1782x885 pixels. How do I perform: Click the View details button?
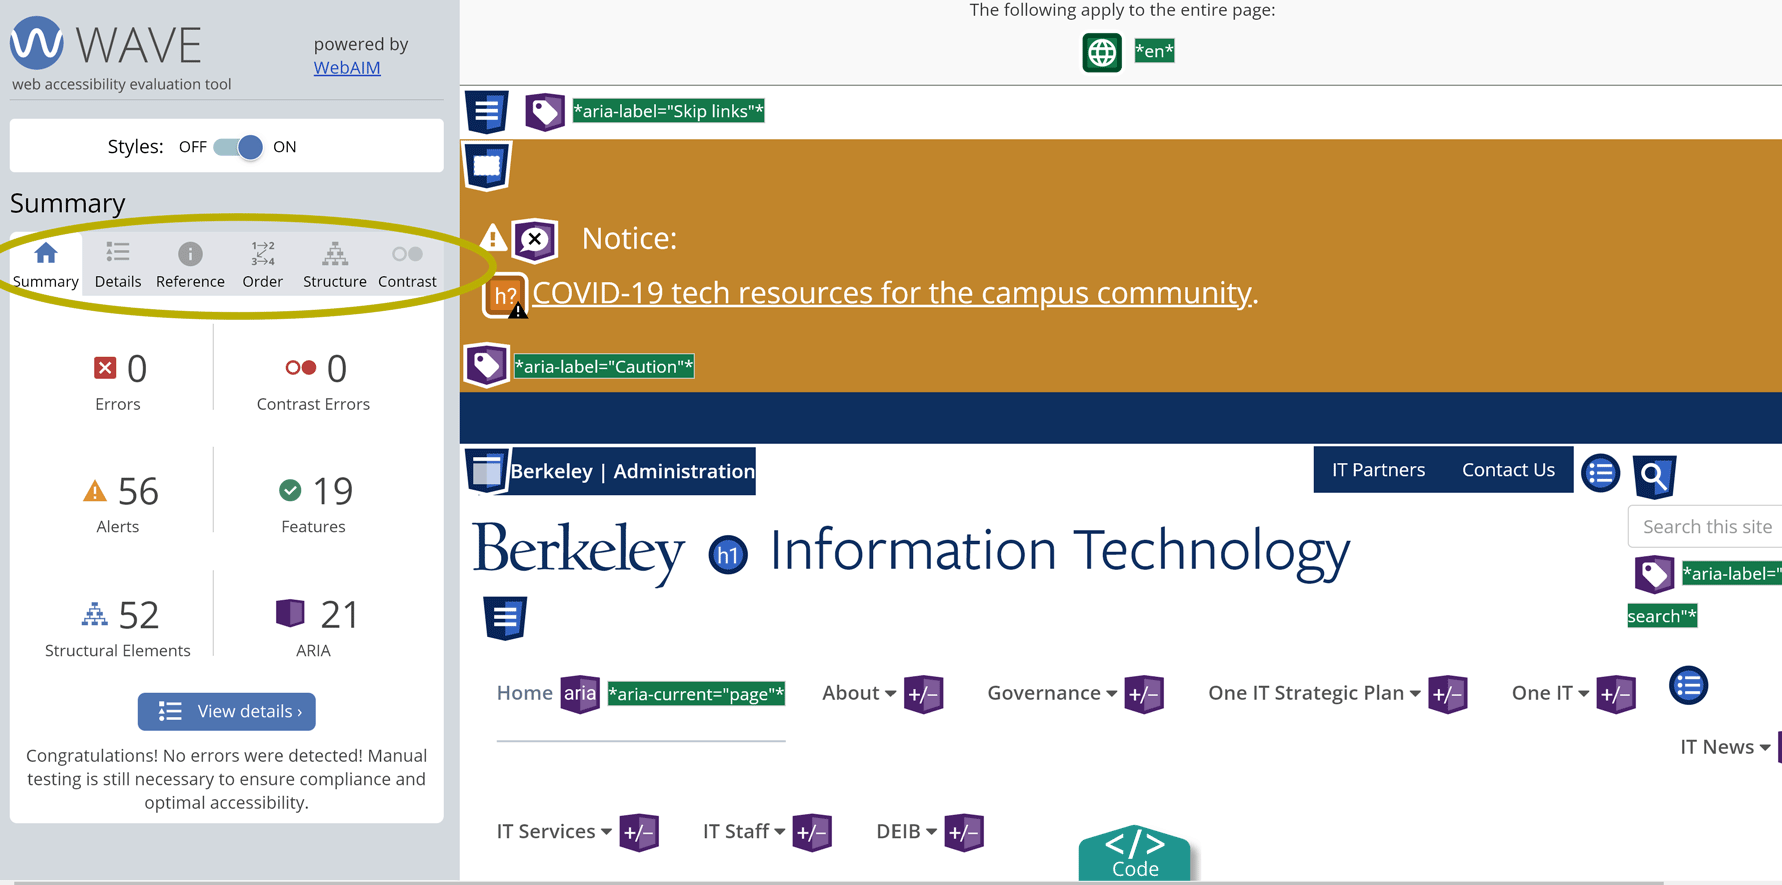click(x=227, y=711)
